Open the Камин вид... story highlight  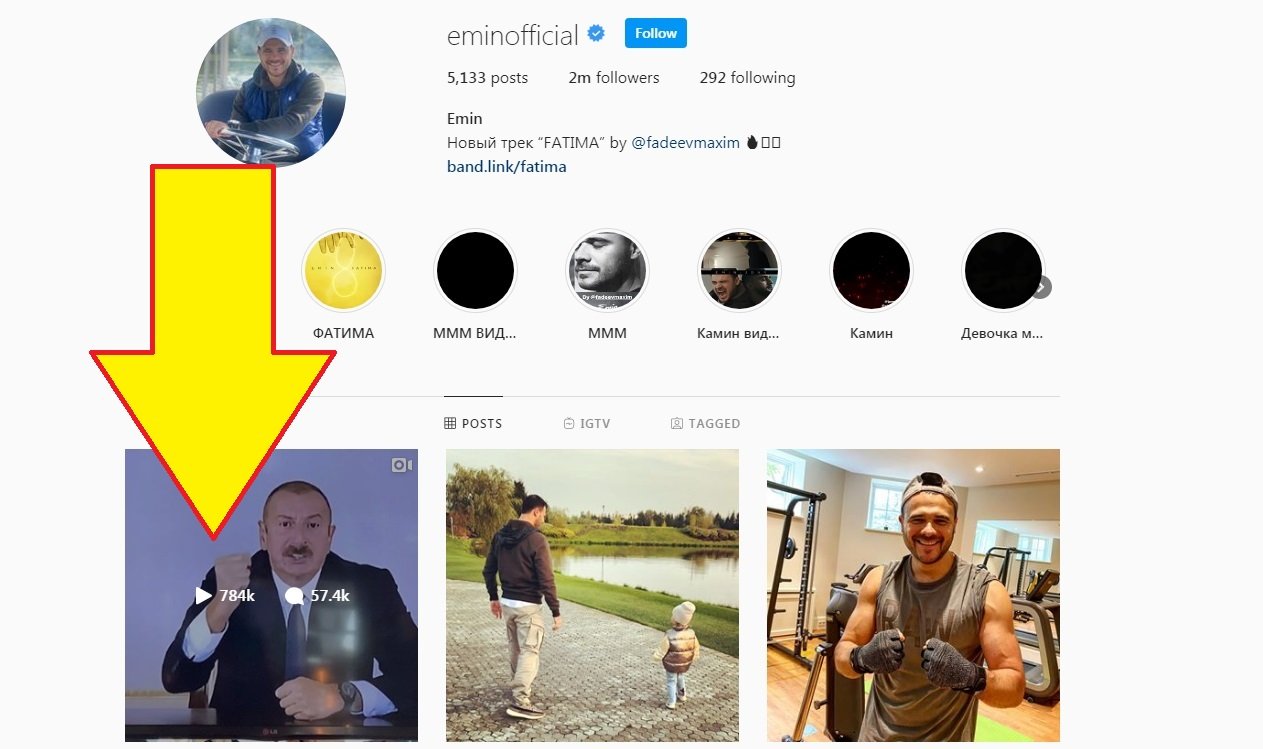[x=739, y=271]
